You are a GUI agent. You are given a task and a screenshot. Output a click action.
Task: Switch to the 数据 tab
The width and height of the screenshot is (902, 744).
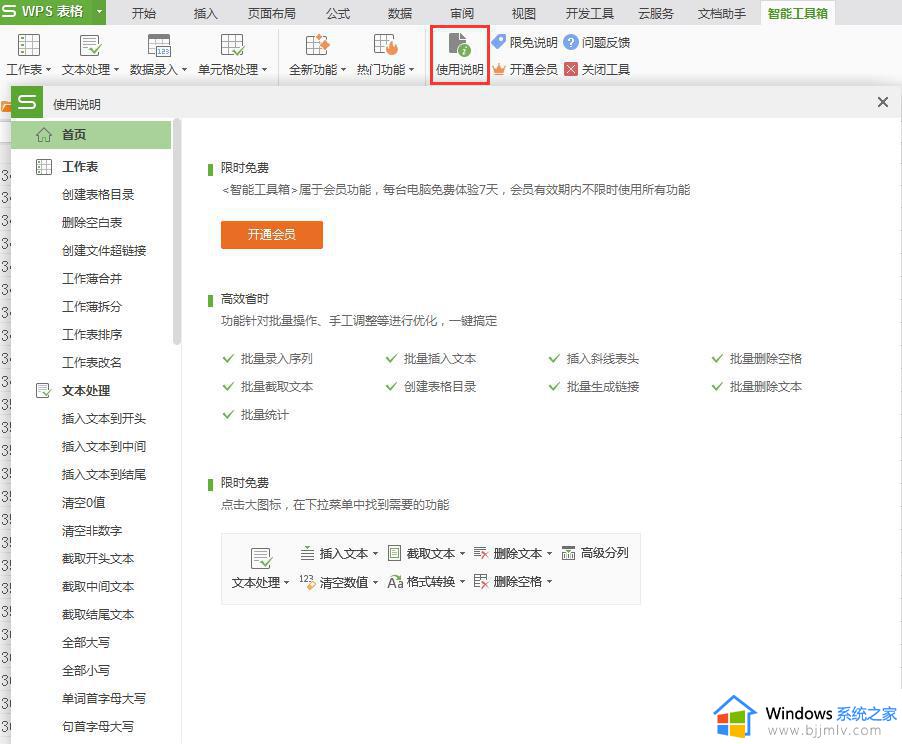pyautogui.click(x=400, y=13)
